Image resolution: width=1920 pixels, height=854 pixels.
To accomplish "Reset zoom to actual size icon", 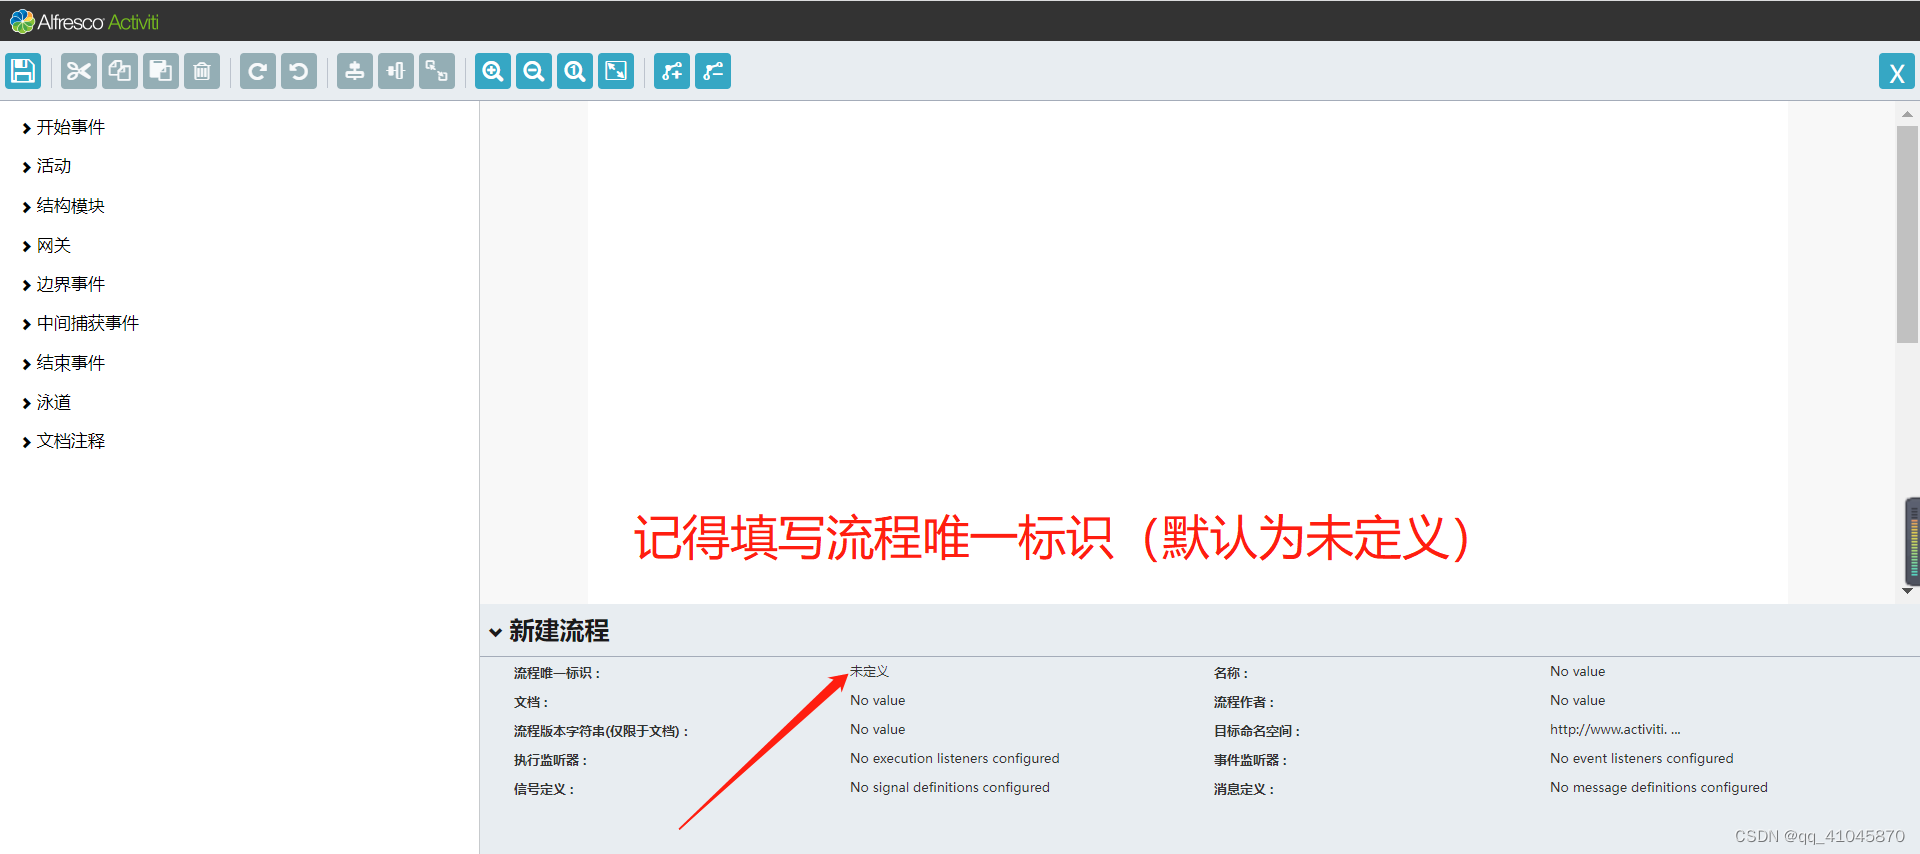I will pyautogui.click(x=575, y=71).
